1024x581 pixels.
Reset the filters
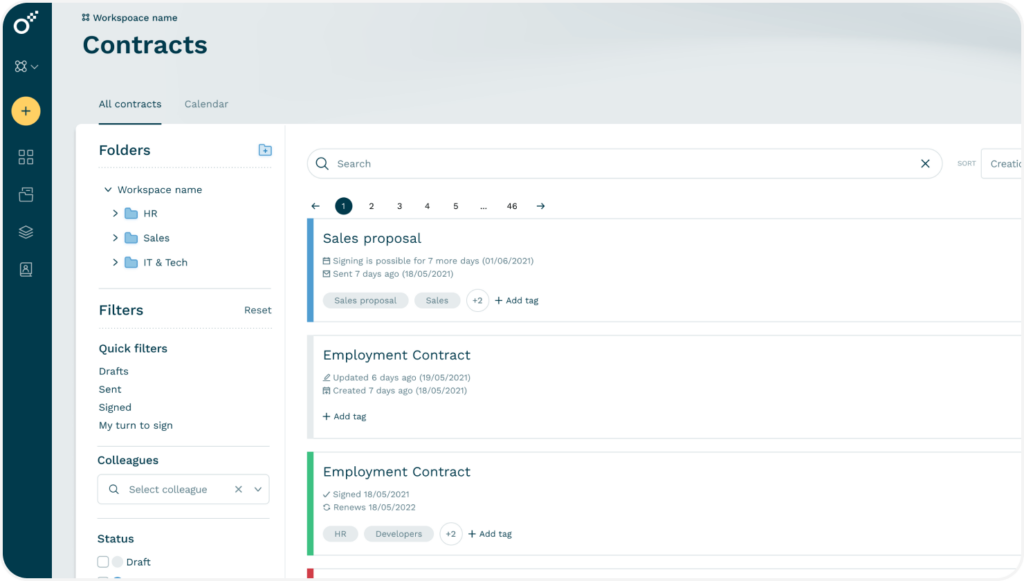click(x=258, y=310)
